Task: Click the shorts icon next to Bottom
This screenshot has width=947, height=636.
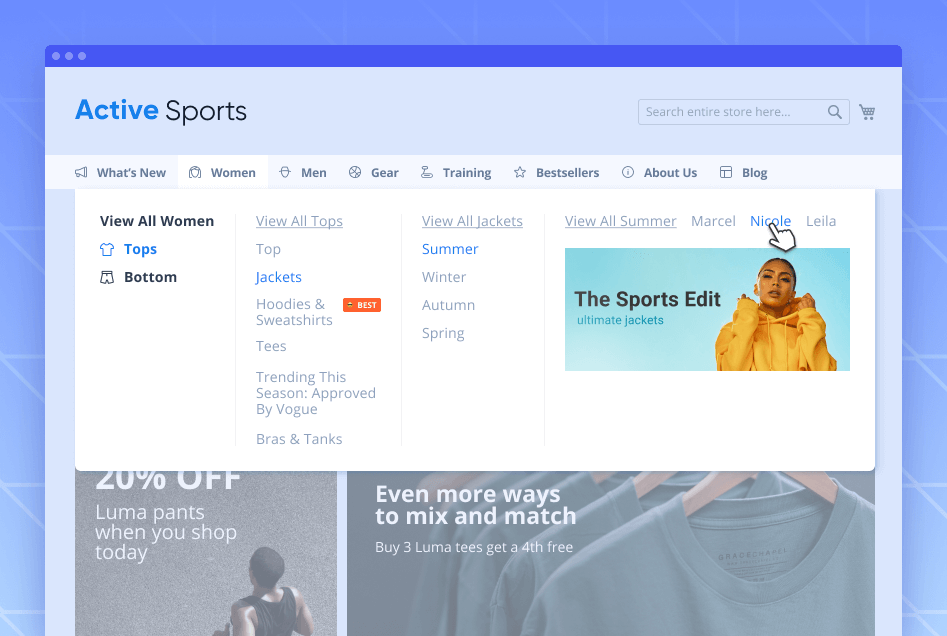Action: pos(107,278)
